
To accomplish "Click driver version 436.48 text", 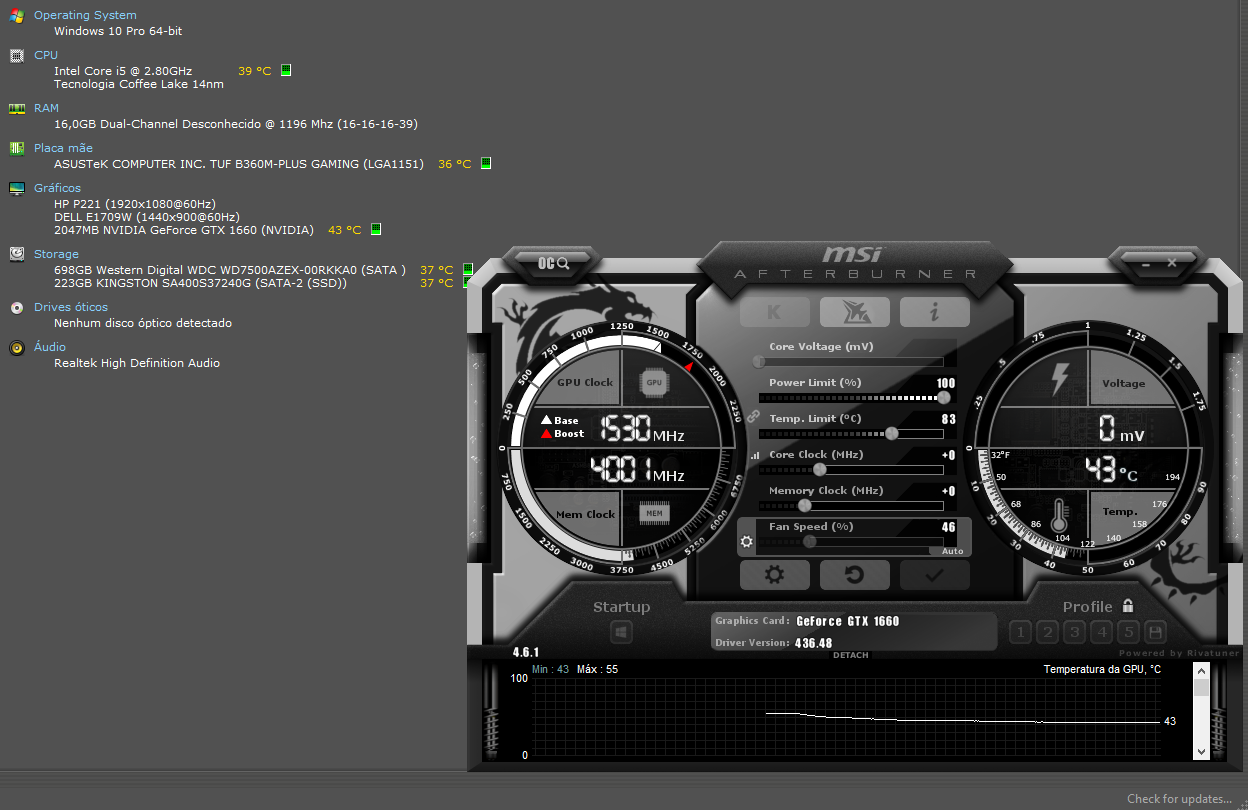I will [x=814, y=643].
